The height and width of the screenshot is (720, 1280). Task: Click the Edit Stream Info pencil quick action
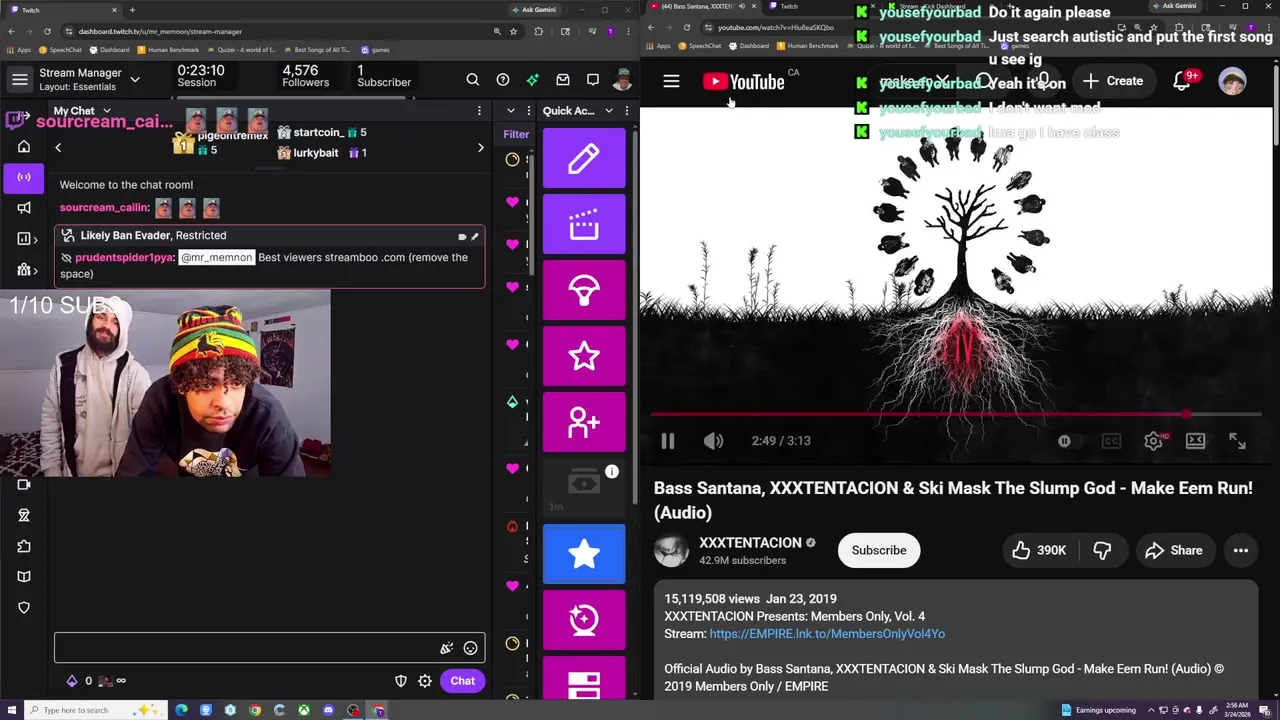tap(584, 158)
